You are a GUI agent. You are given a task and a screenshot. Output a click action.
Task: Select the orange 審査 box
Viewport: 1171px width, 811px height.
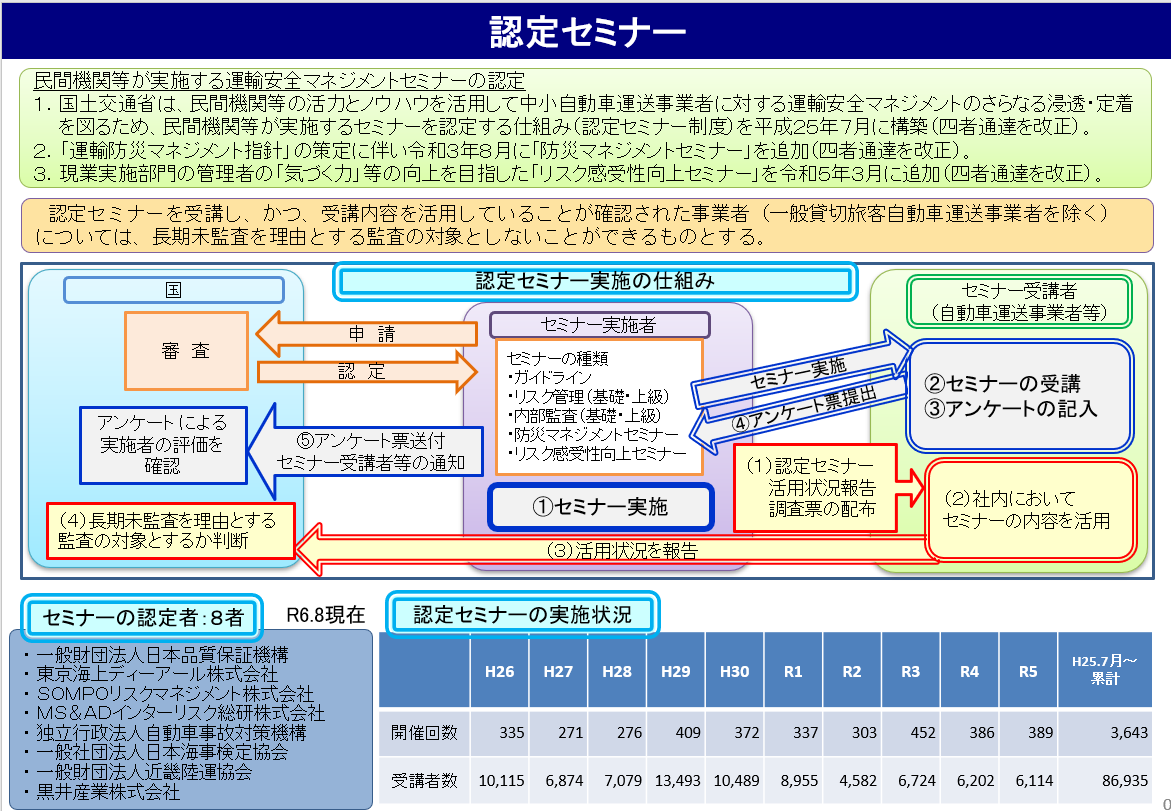pyautogui.click(x=186, y=351)
